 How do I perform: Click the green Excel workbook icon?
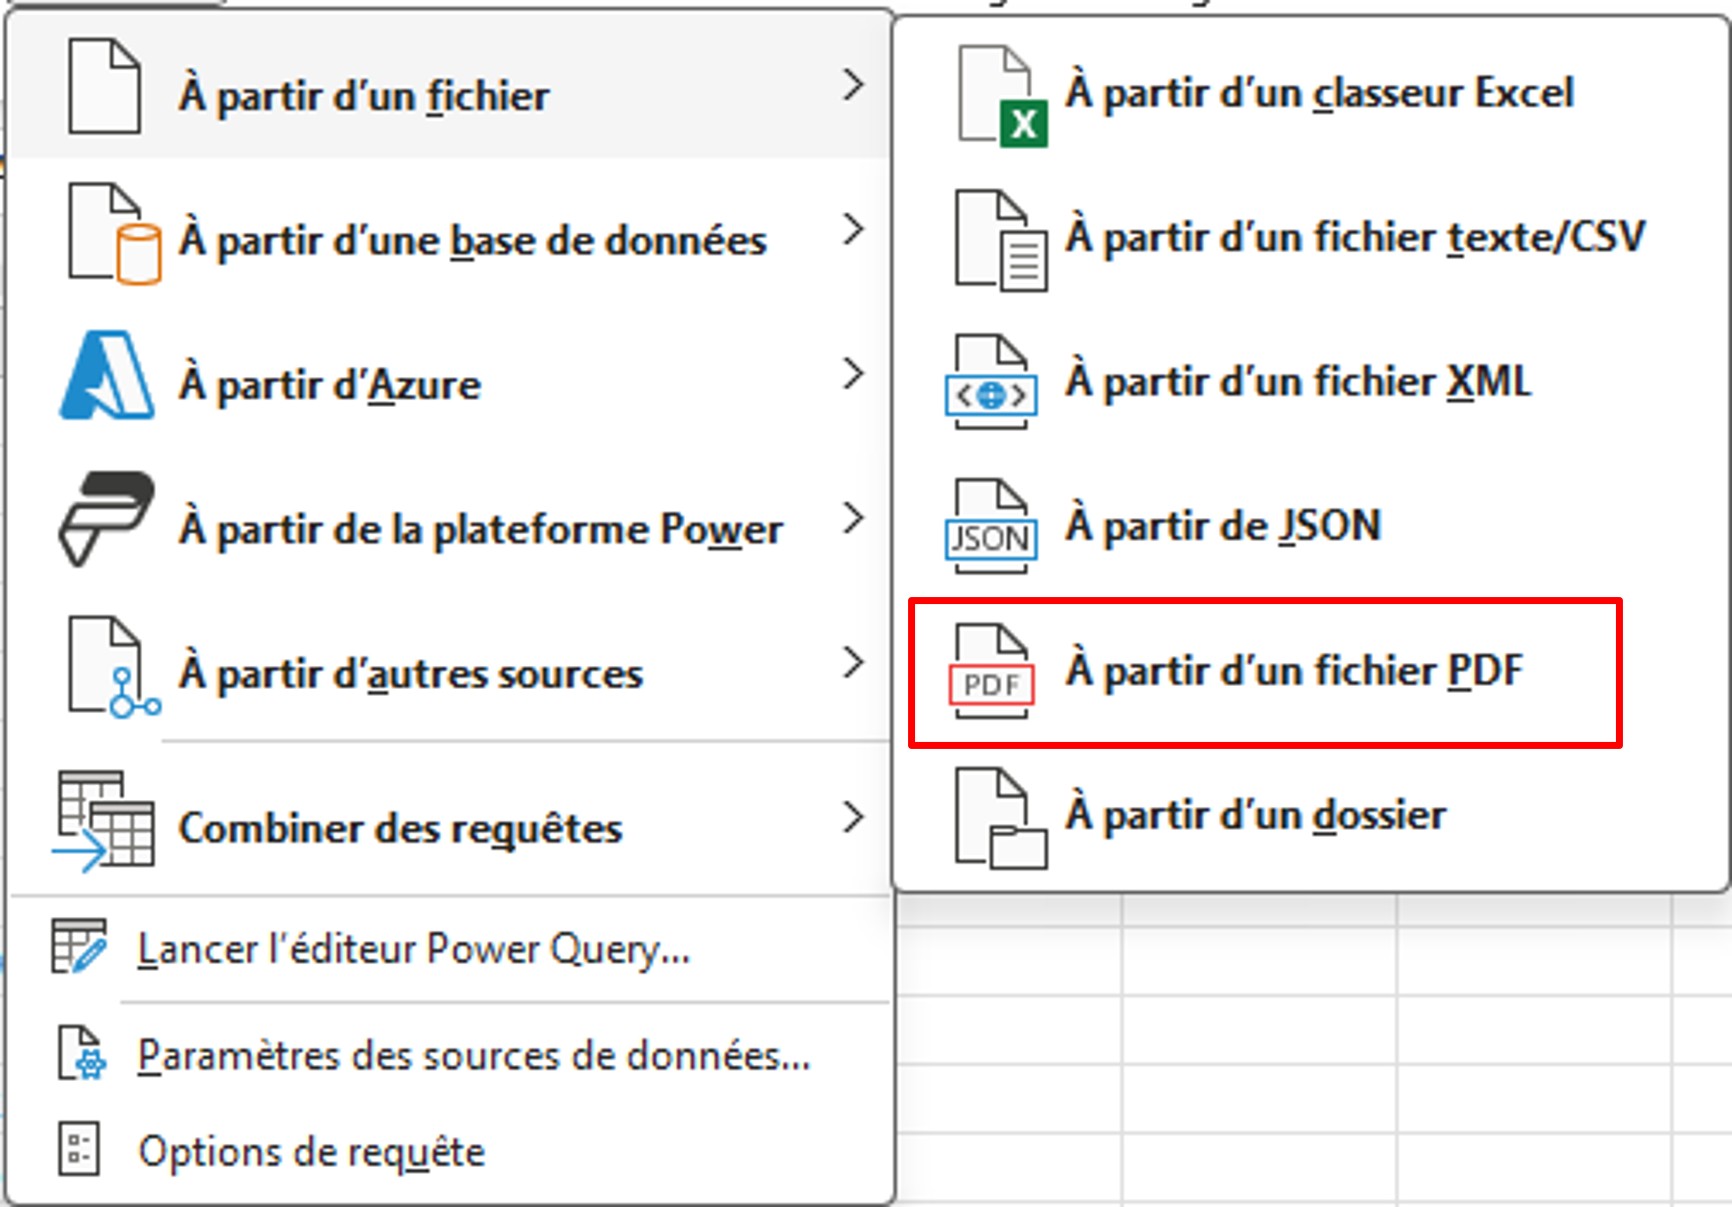coord(1002,96)
